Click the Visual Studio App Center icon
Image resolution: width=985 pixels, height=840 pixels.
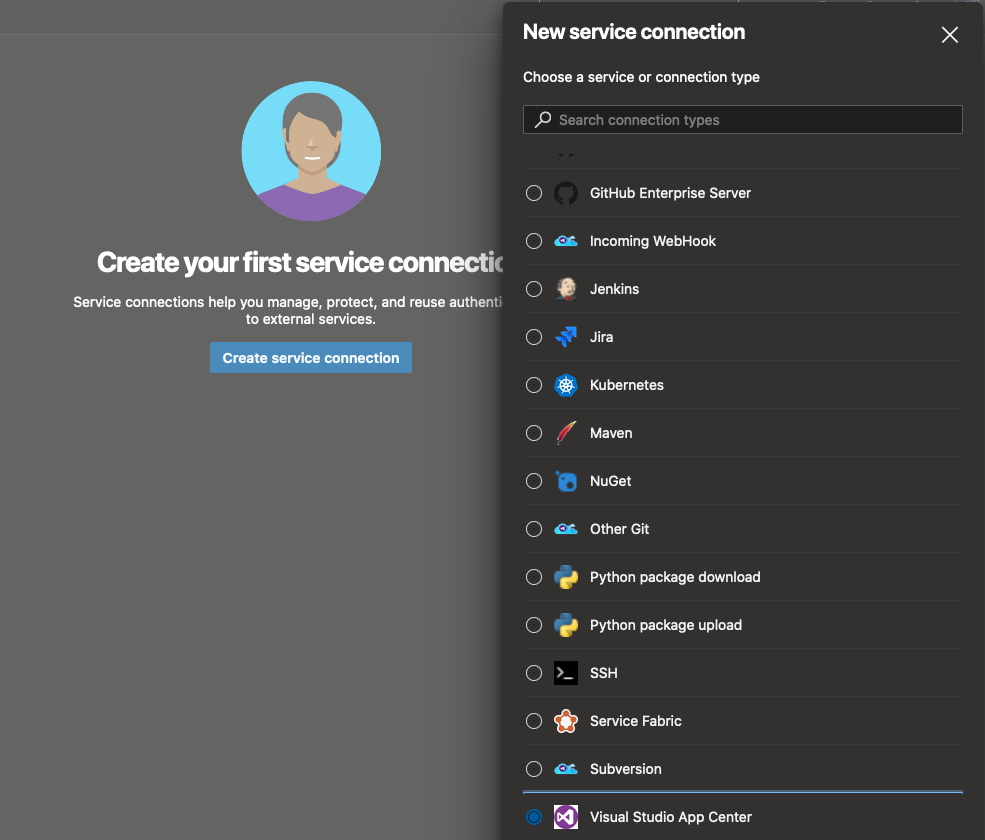click(566, 817)
